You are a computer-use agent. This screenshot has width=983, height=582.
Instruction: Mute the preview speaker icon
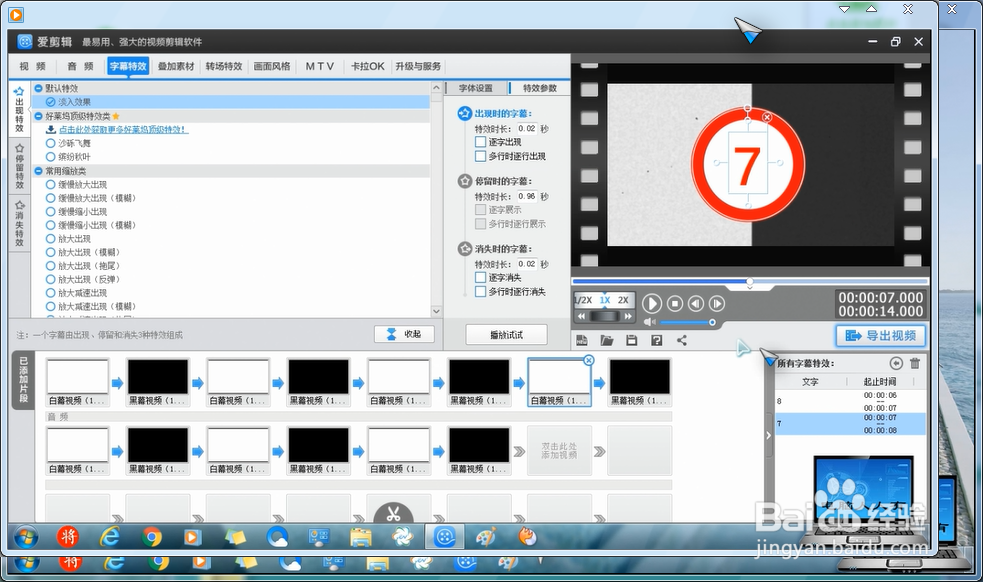click(x=649, y=322)
